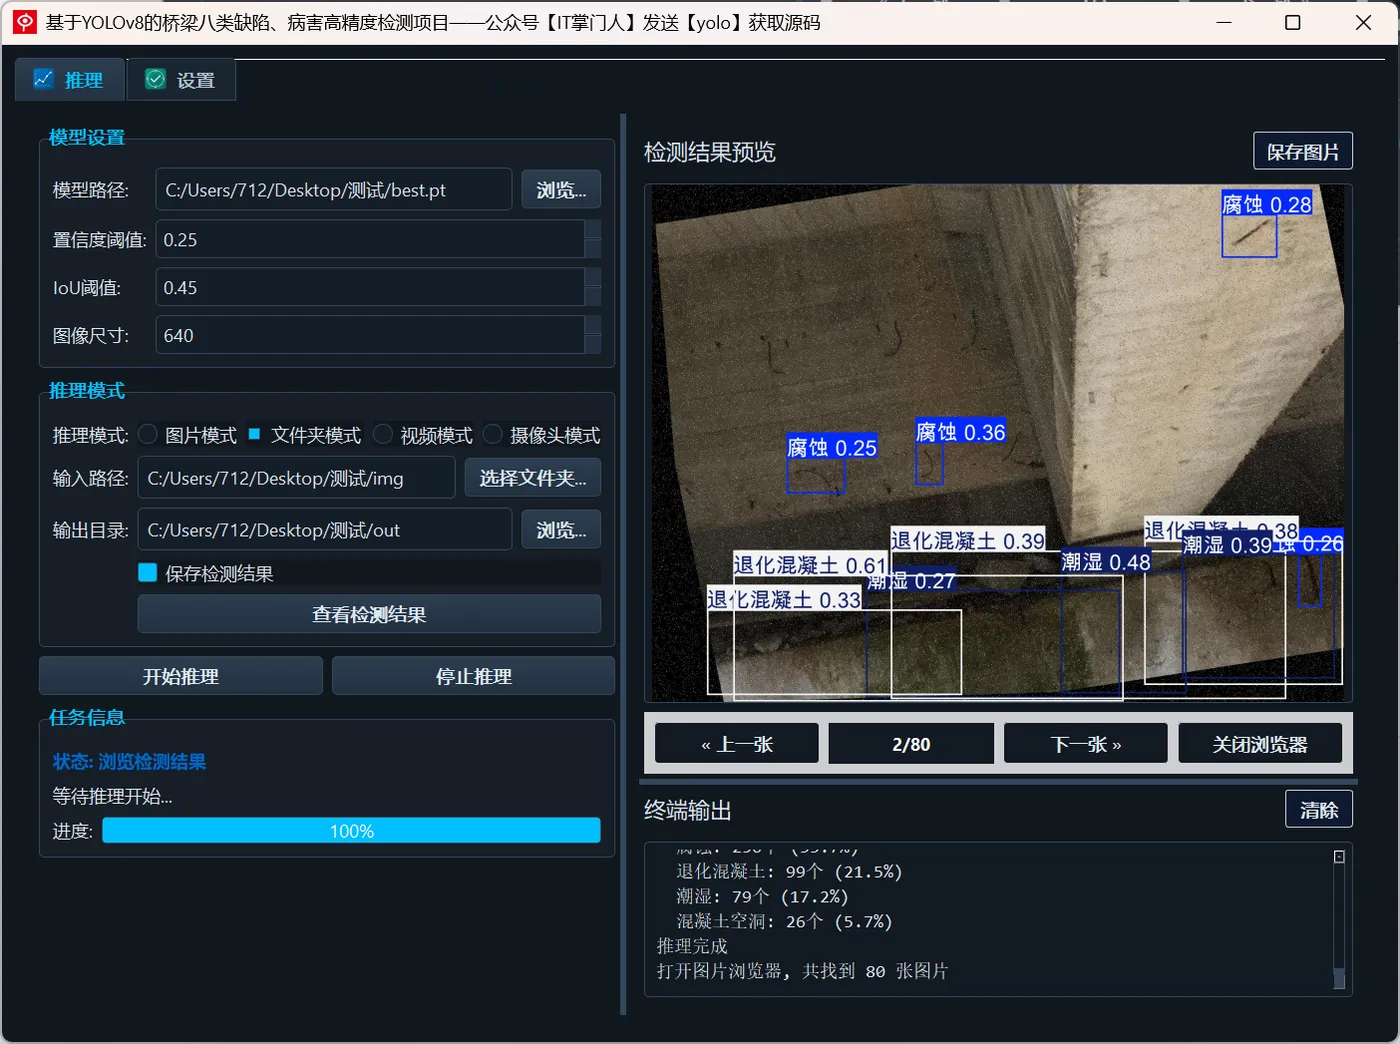Click the 选择文件夹 button
The width and height of the screenshot is (1400, 1044).
(x=533, y=478)
